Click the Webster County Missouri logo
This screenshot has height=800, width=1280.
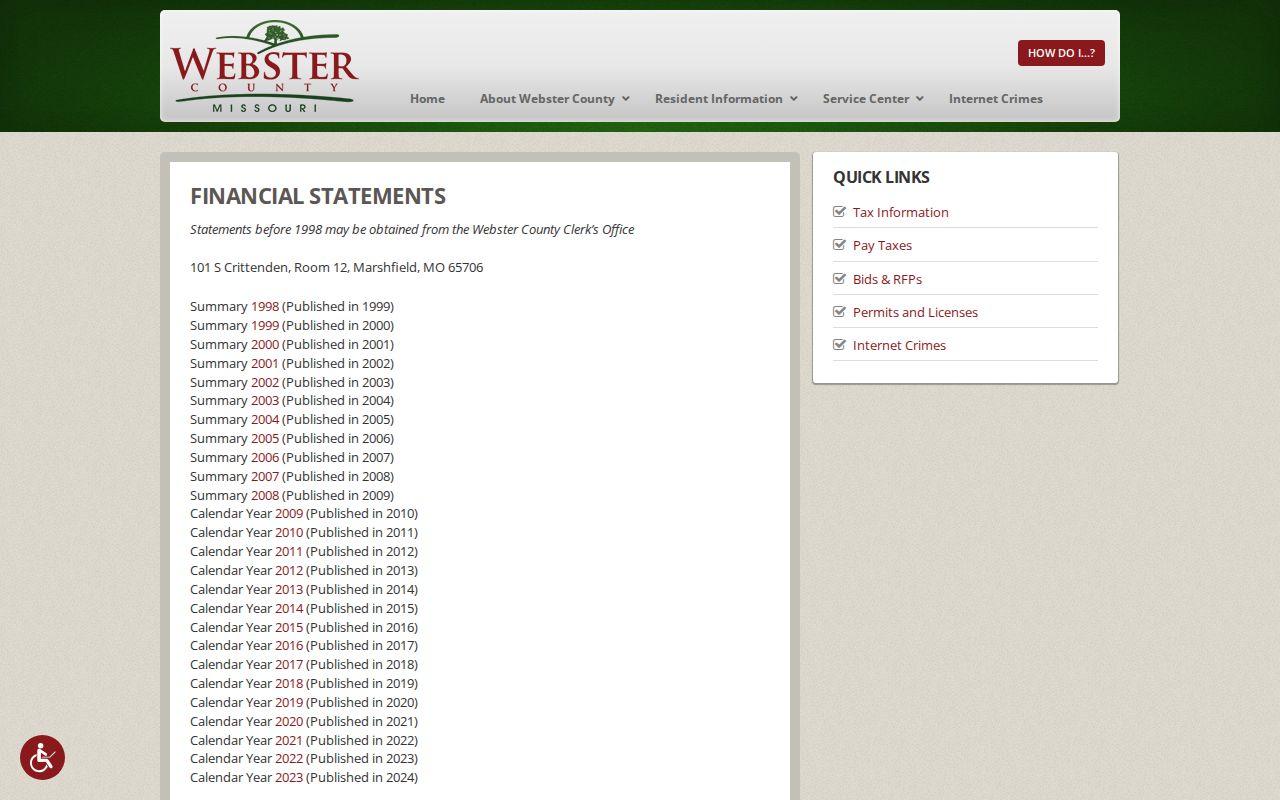coord(264,67)
